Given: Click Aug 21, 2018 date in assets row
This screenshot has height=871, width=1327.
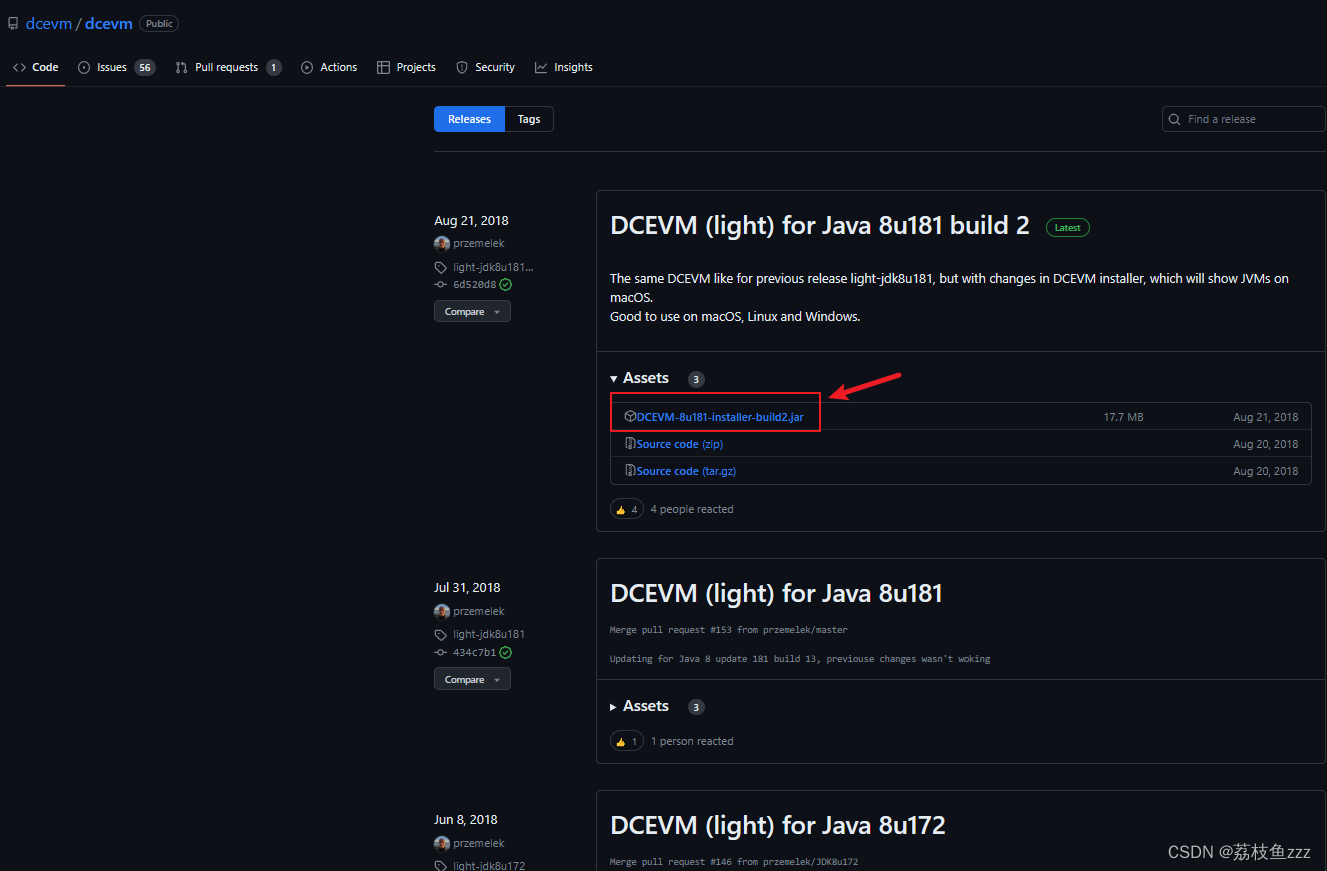Looking at the screenshot, I should pyautogui.click(x=1266, y=417).
